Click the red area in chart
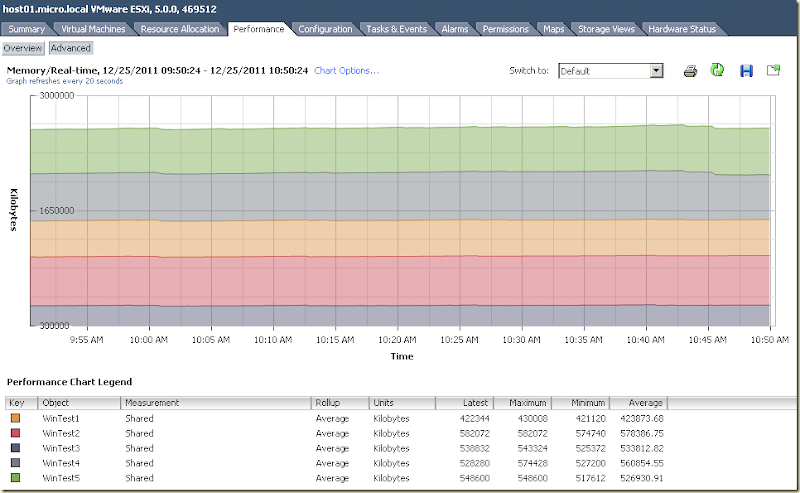The width and height of the screenshot is (800, 493). [400, 281]
